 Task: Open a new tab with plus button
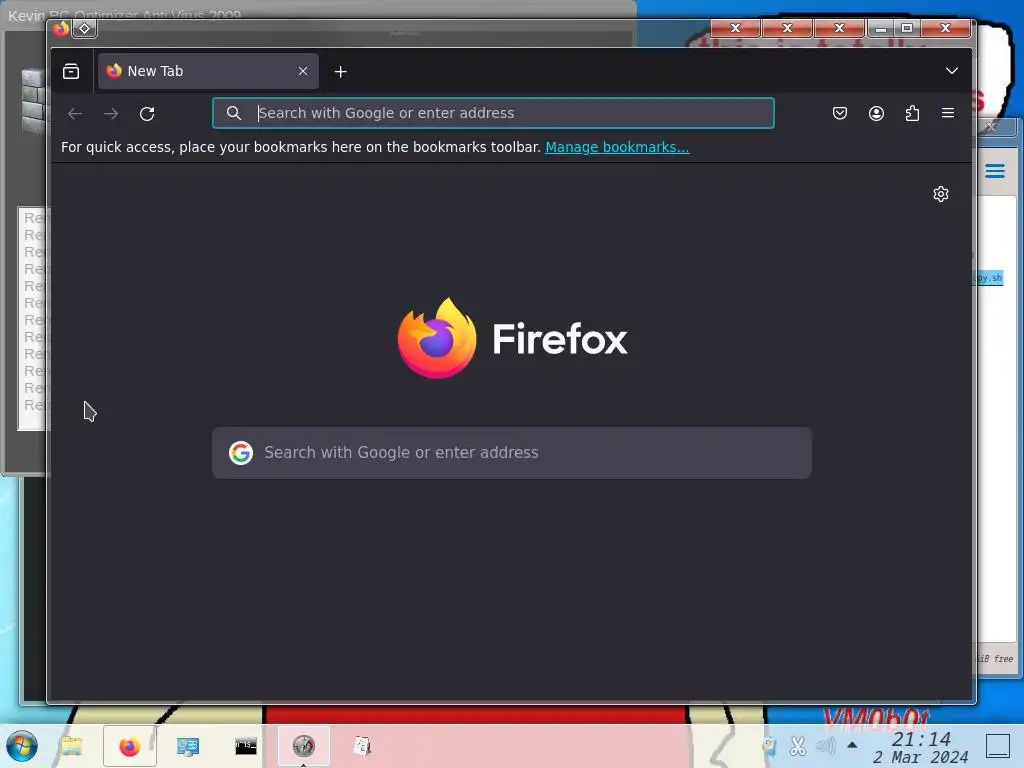(340, 72)
